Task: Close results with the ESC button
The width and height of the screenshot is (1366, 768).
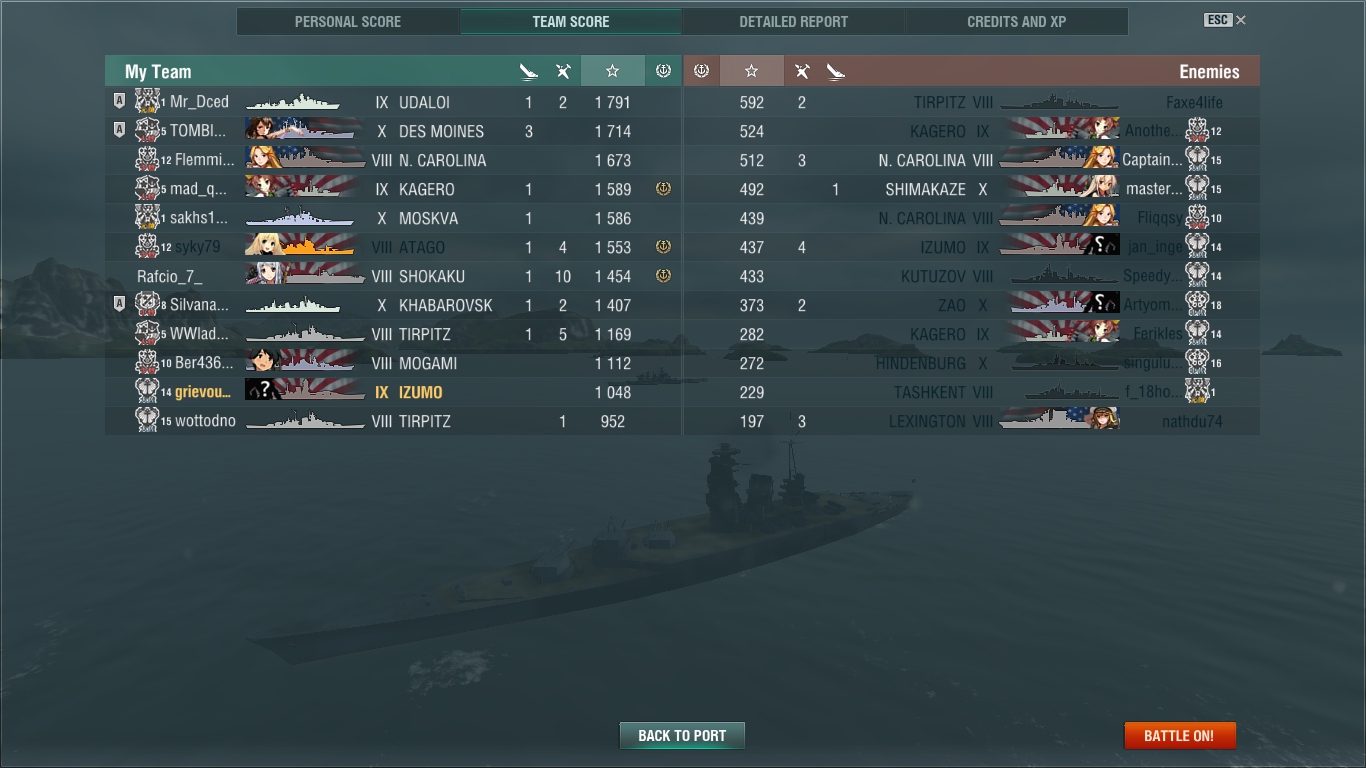Action: (x=1225, y=20)
